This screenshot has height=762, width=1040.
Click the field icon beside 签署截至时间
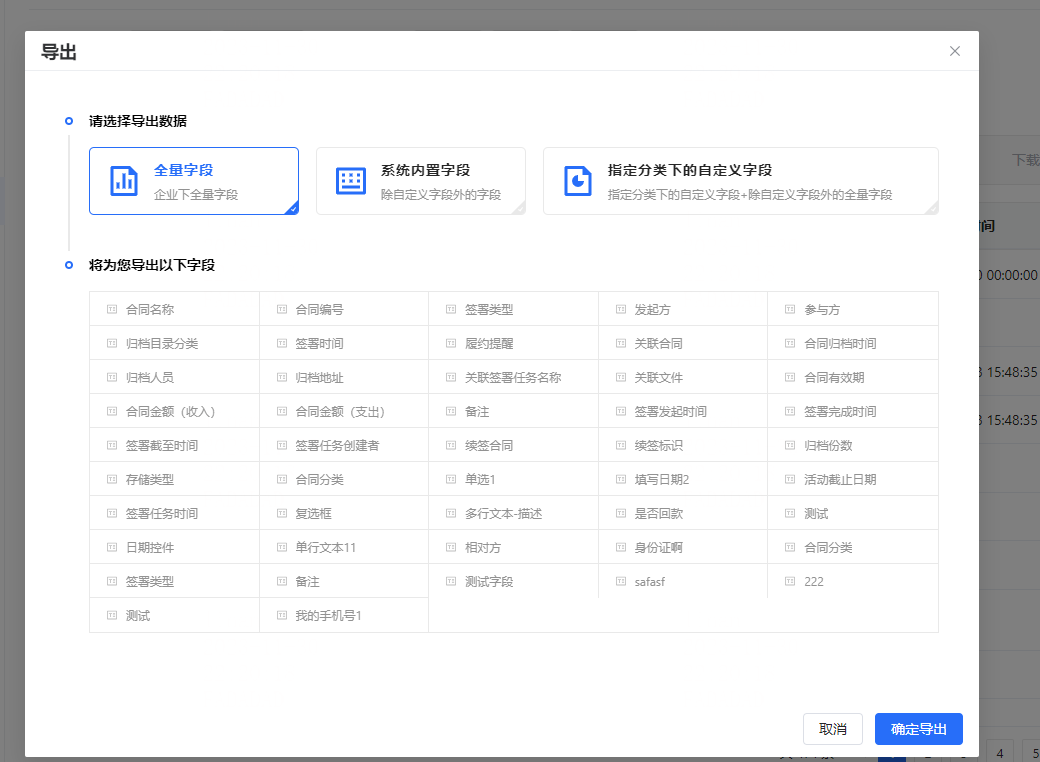[x=112, y=445]
